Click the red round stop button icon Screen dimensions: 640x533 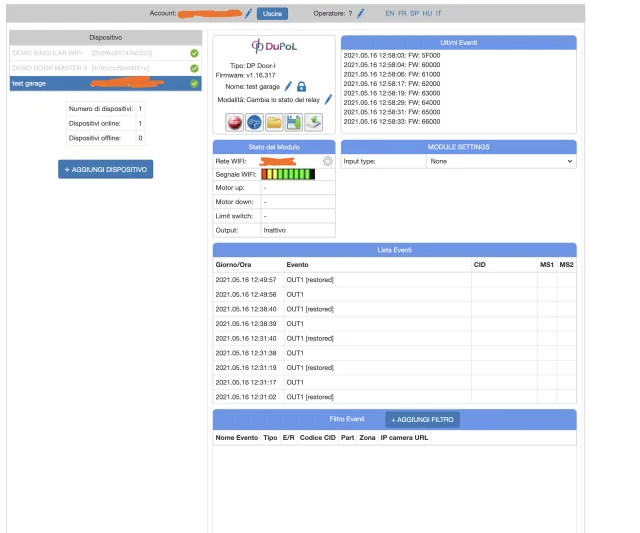(x=235, y=122)
